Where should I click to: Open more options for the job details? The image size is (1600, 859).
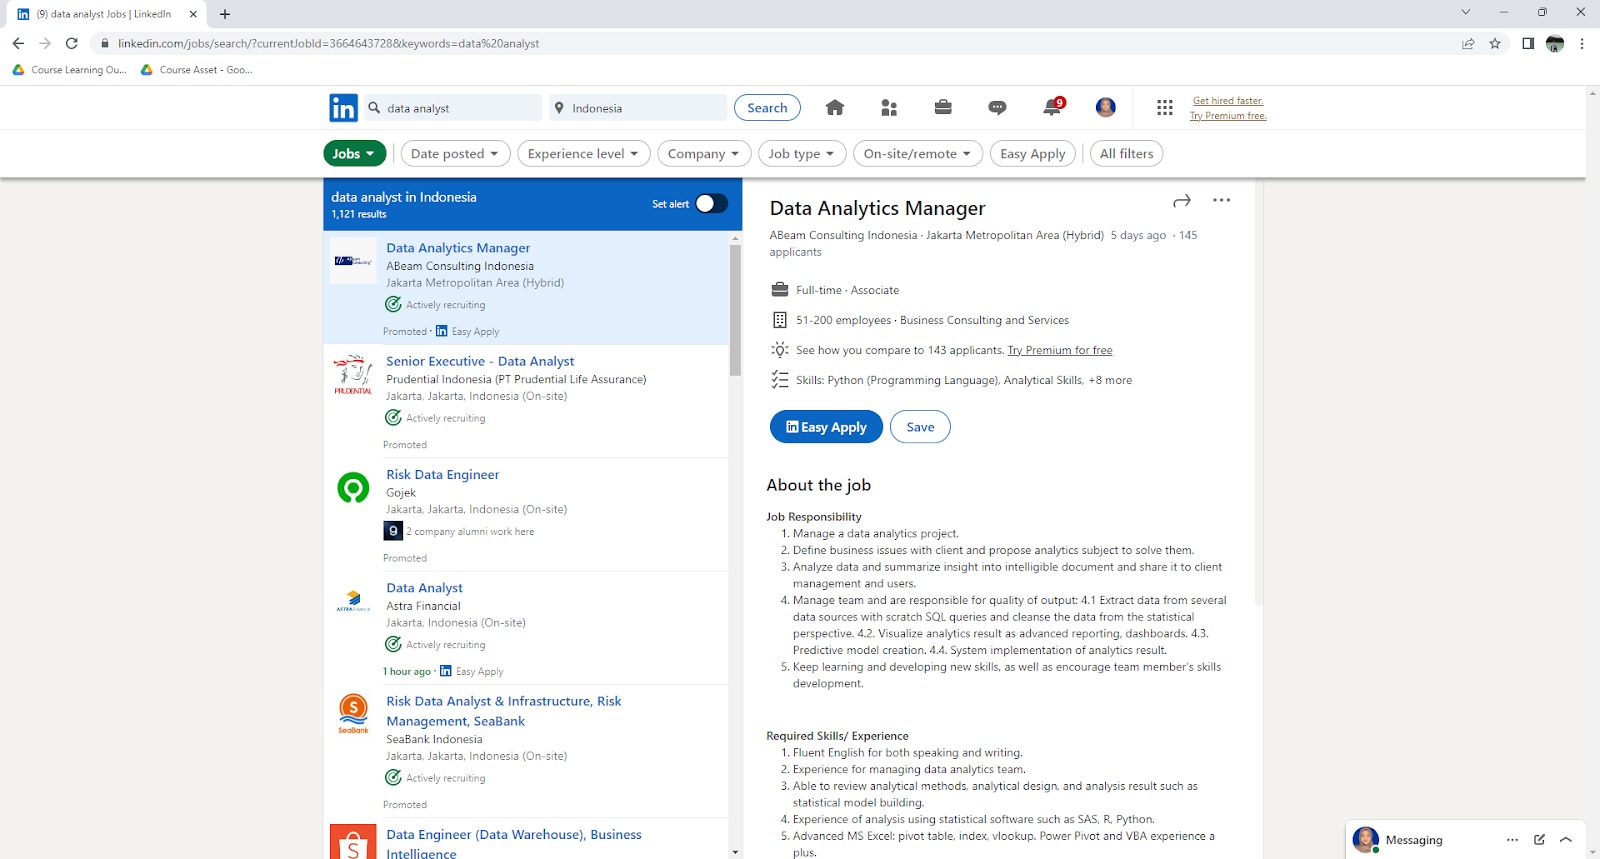pos(1222,200)
